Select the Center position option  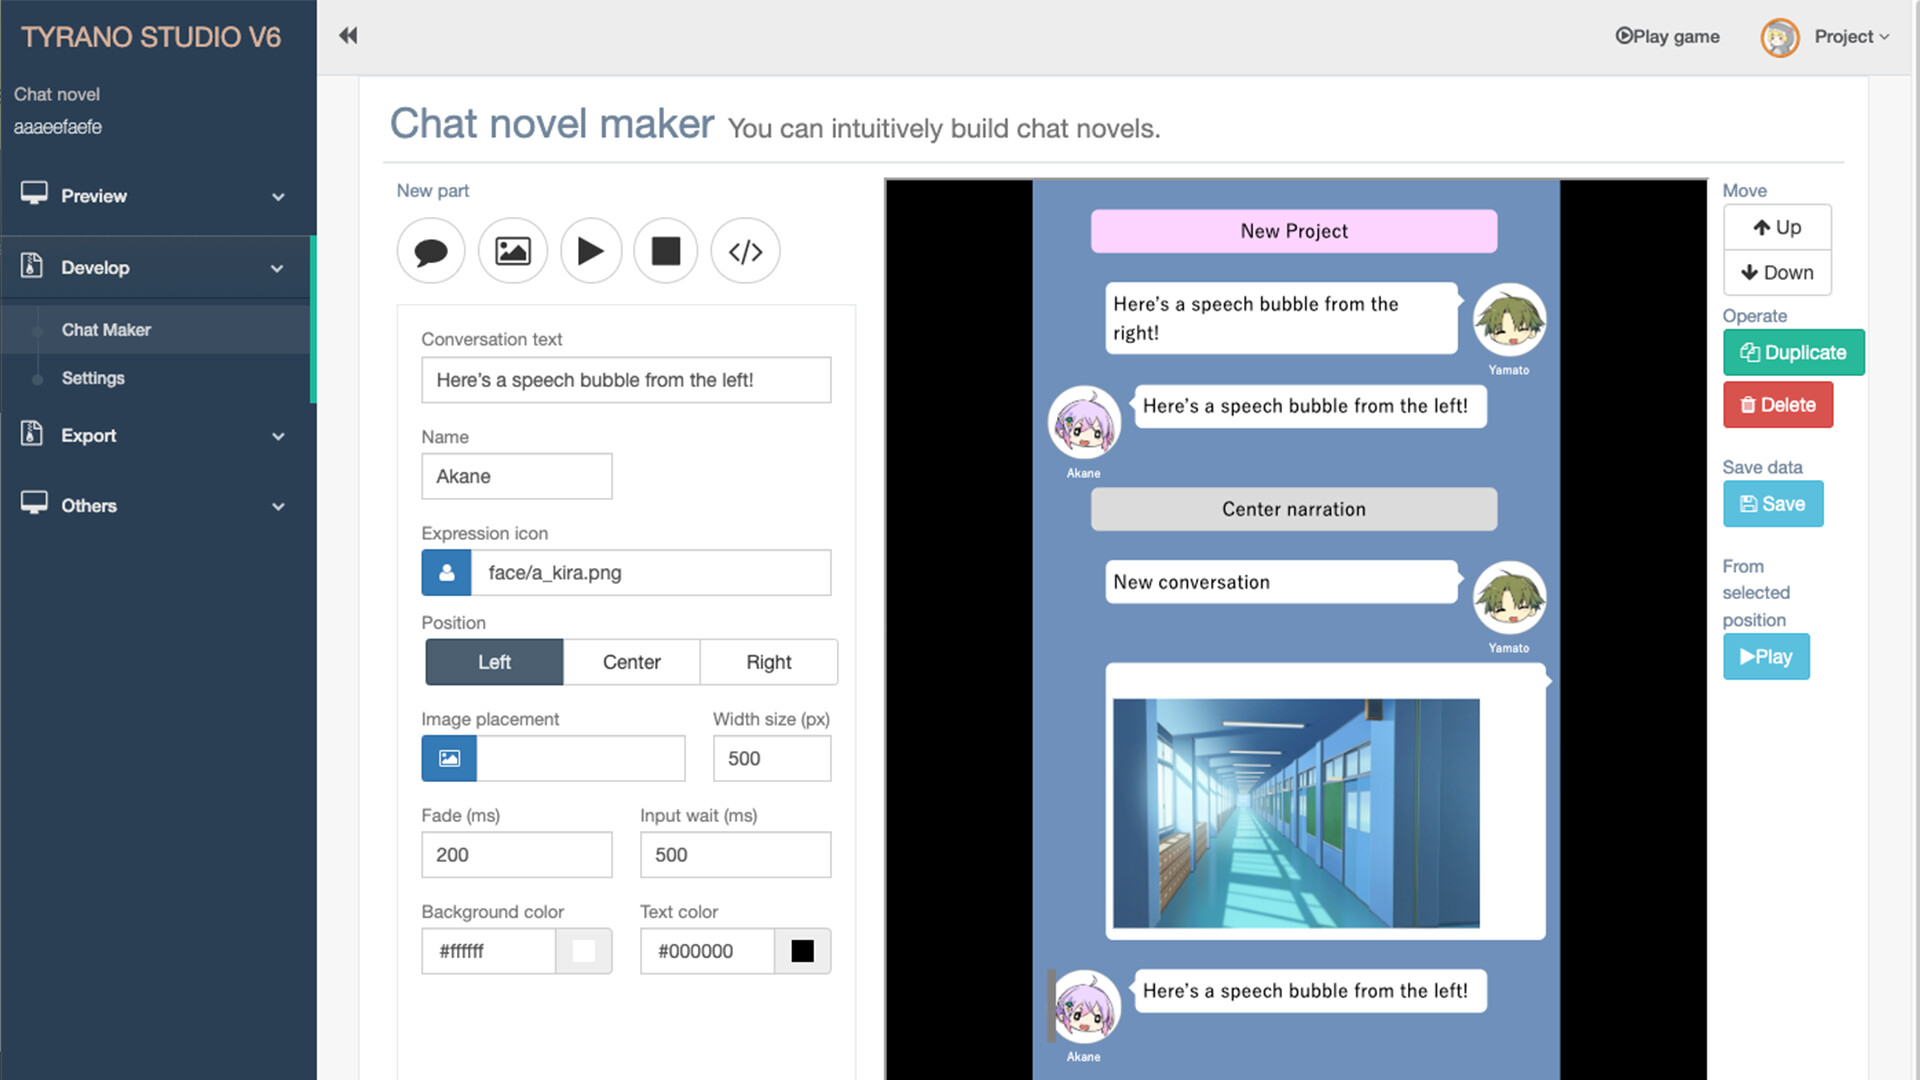click(x=630, y=662)
